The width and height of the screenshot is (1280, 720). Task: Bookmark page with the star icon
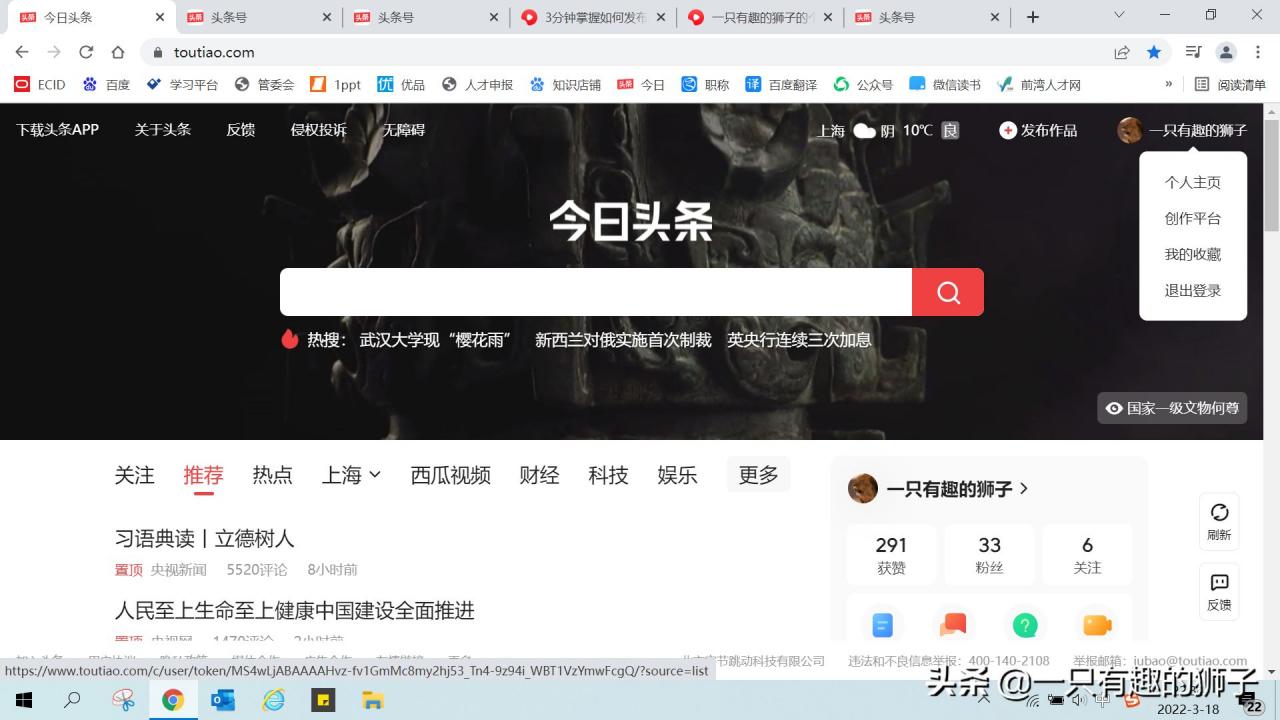pos(1154,52)
